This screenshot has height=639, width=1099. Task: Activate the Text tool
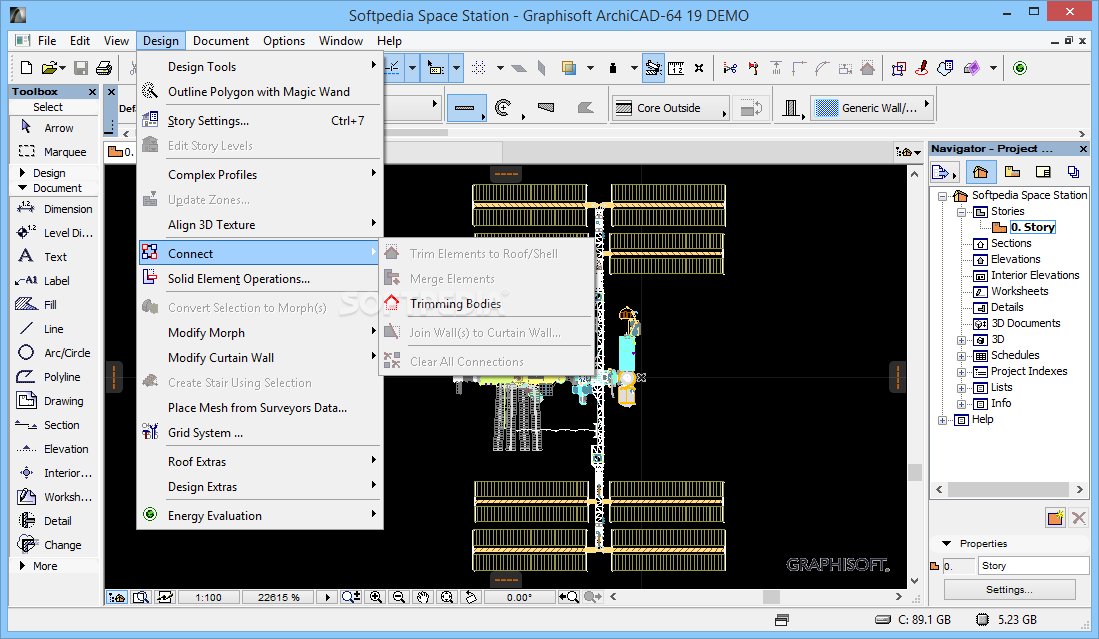pos(53,256)
